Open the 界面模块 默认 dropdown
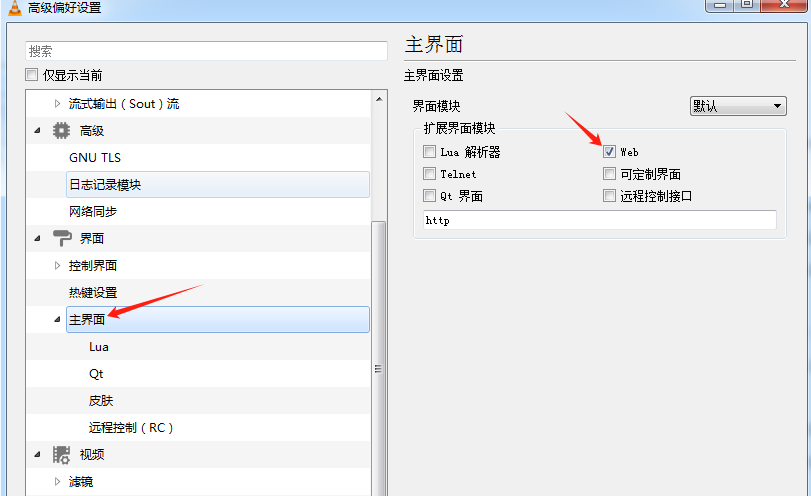This screenshot has height=496, width=811. click(738, 106)
